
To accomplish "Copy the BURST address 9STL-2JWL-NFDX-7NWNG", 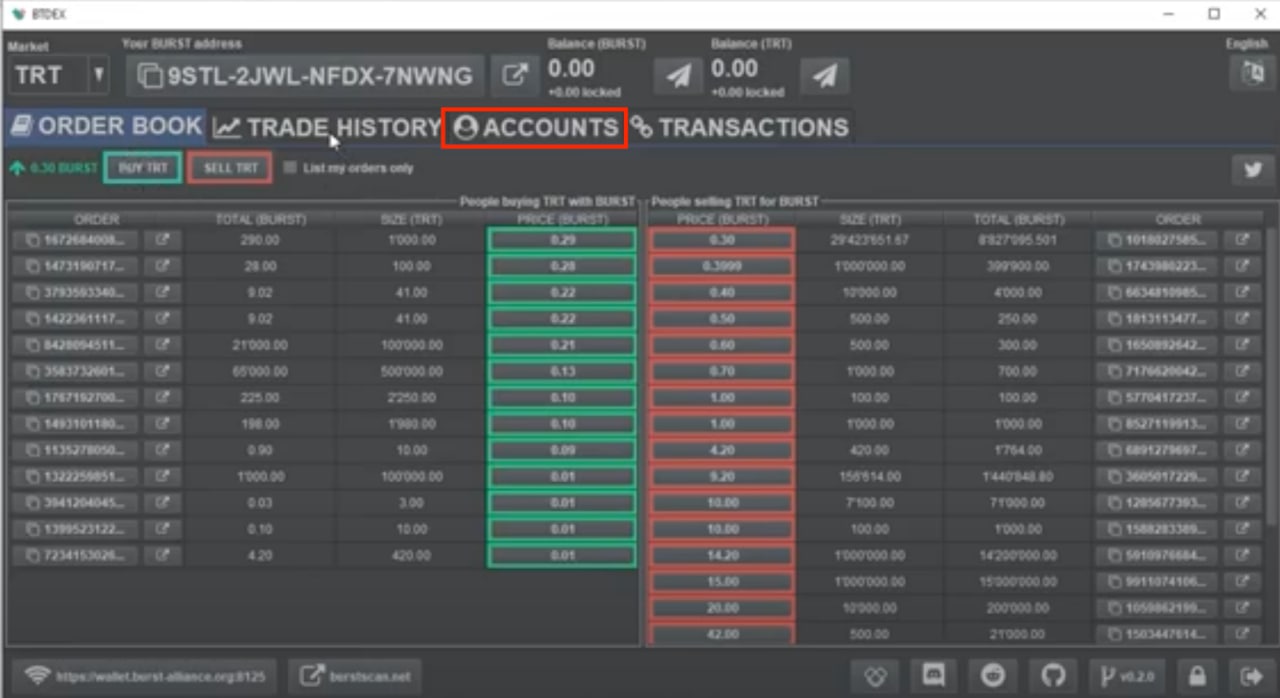I will [x=305, y=76].
